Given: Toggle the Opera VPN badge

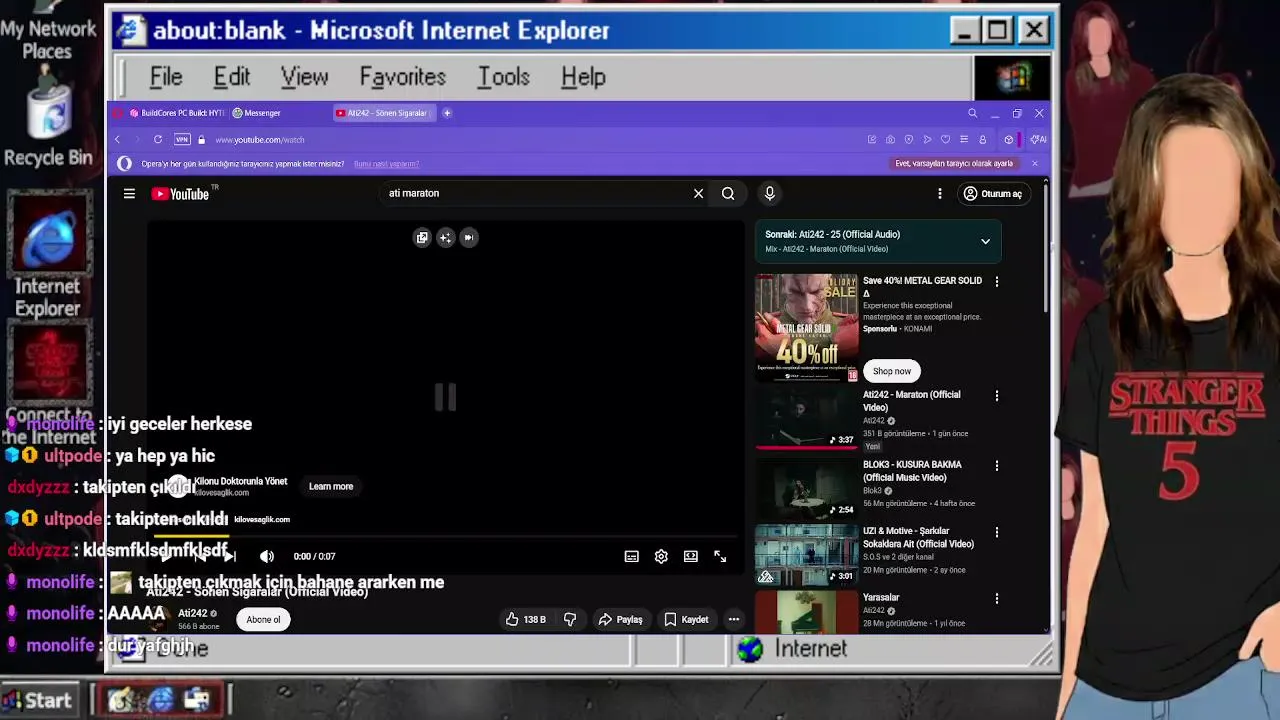Looking at the screenshot, I should click(182, 140).
